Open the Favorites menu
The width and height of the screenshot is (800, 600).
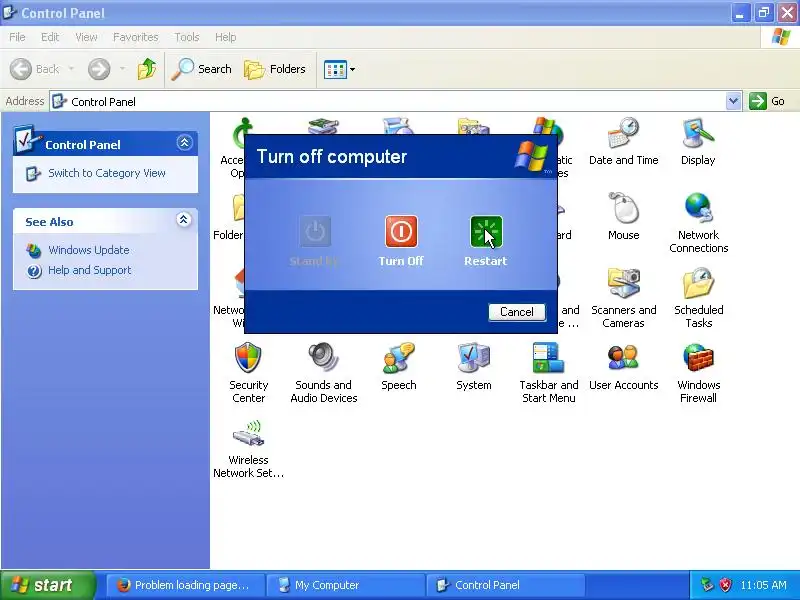[136, 37]
